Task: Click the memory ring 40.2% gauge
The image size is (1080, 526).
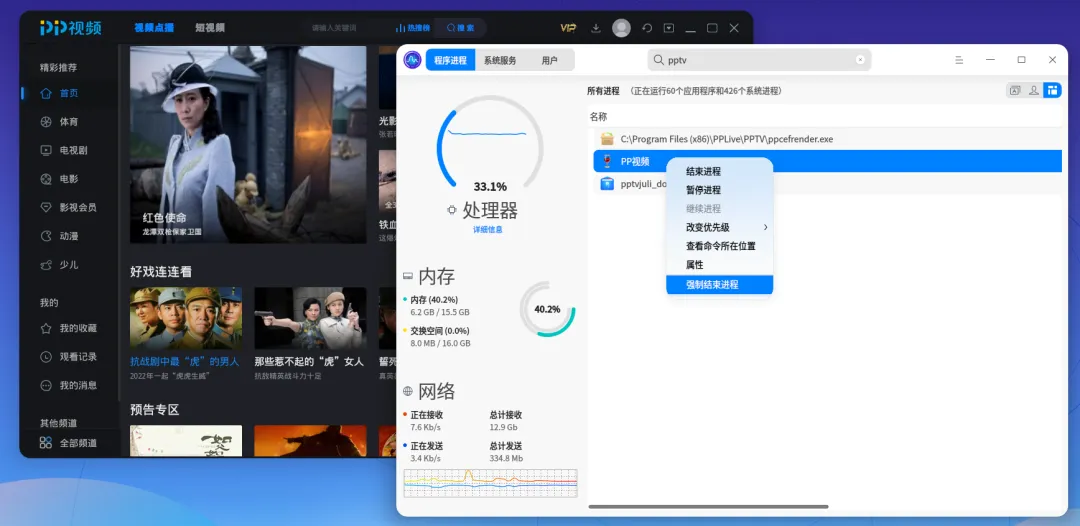Action: pos(548,309)
